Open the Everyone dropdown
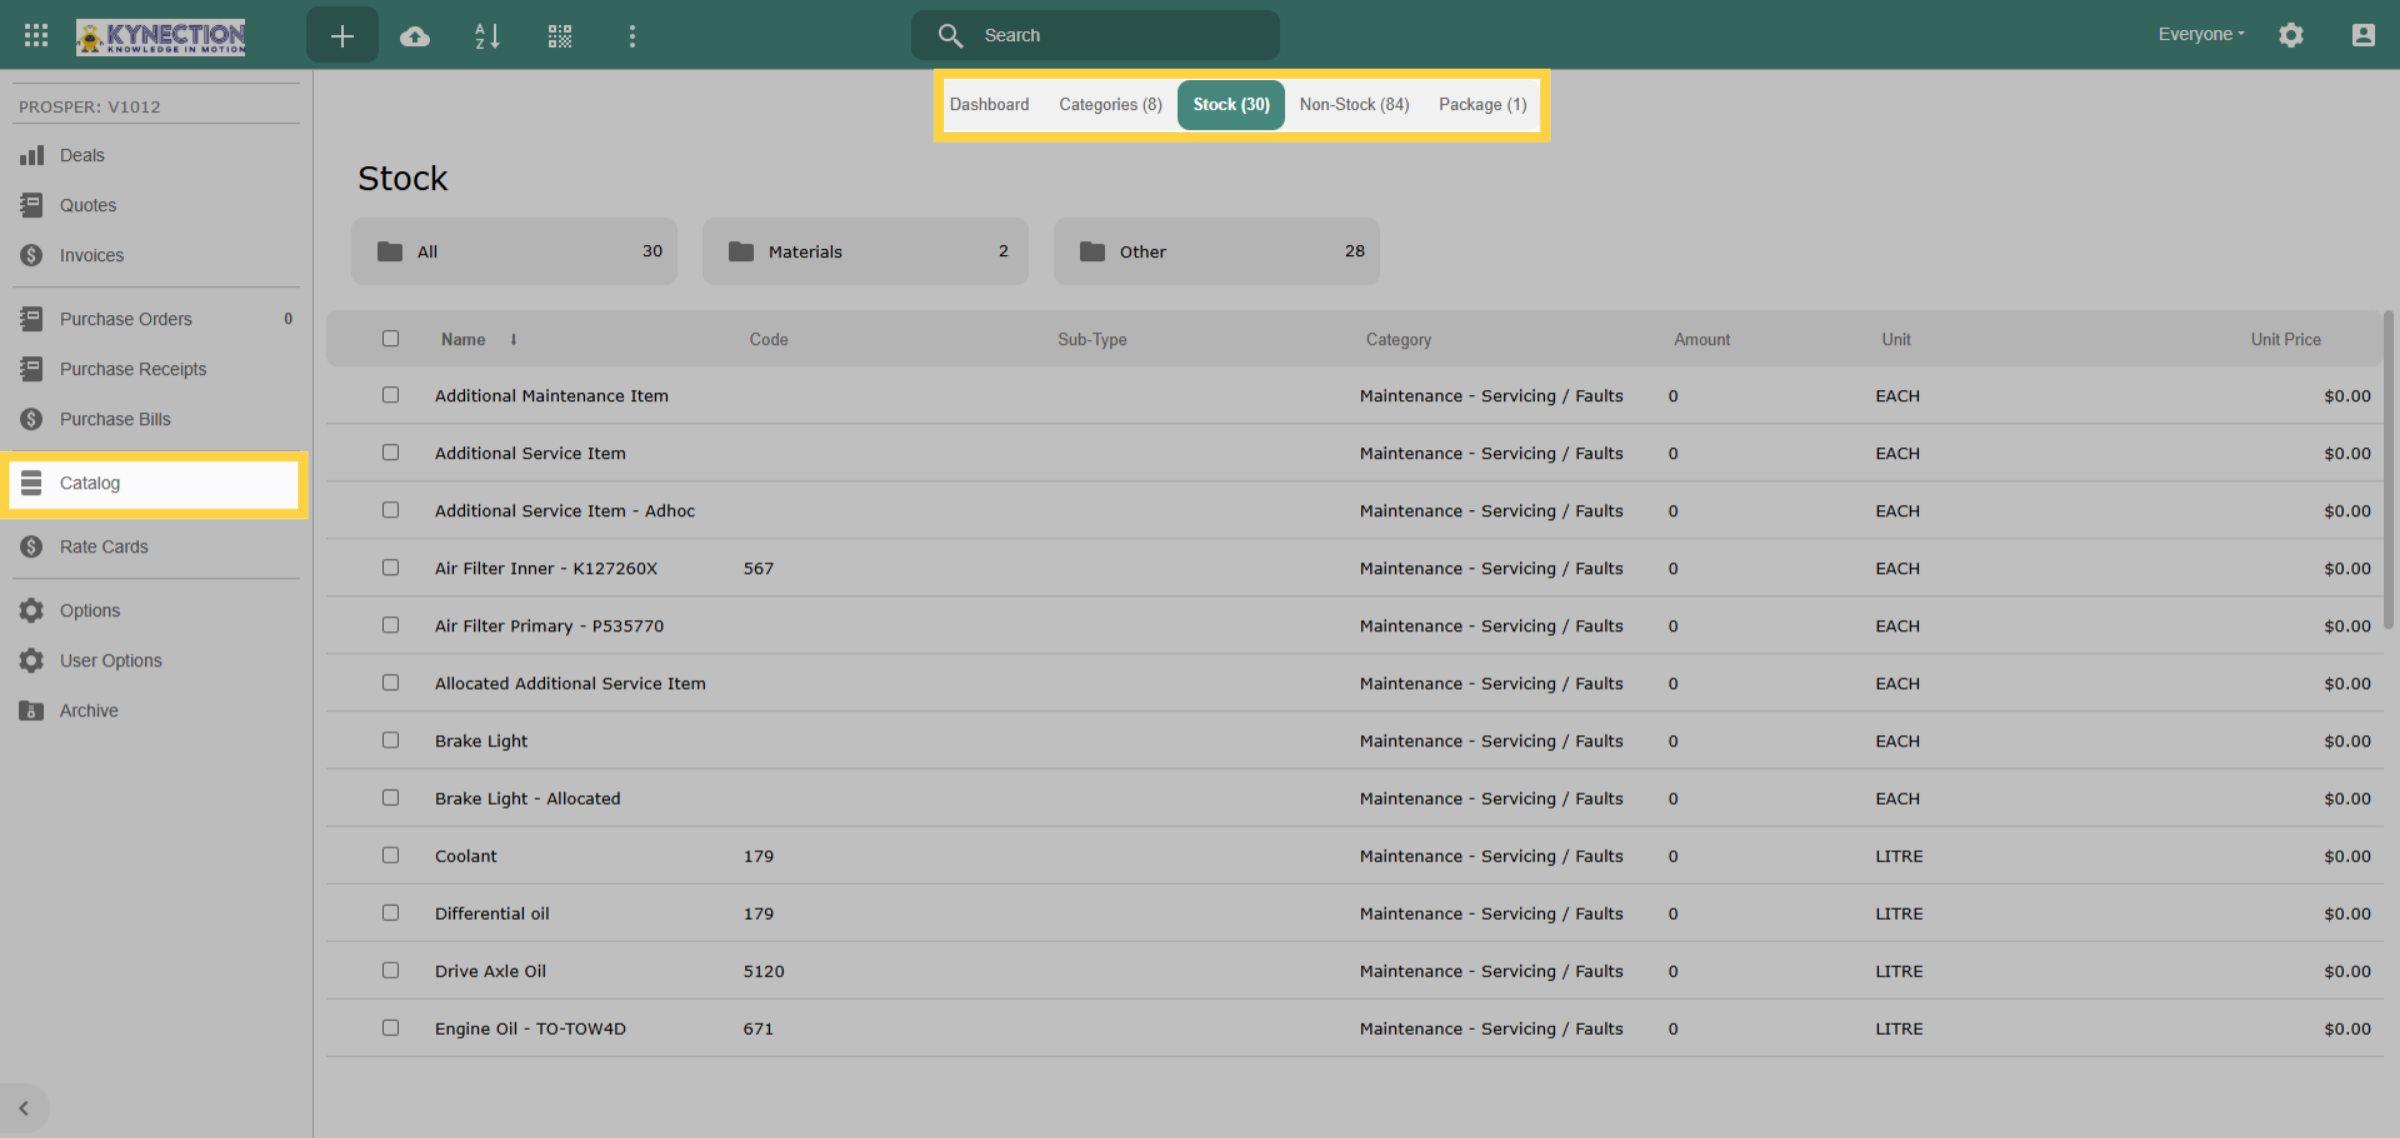This screenshot has height=1138, width=2400. (2201, 34)
